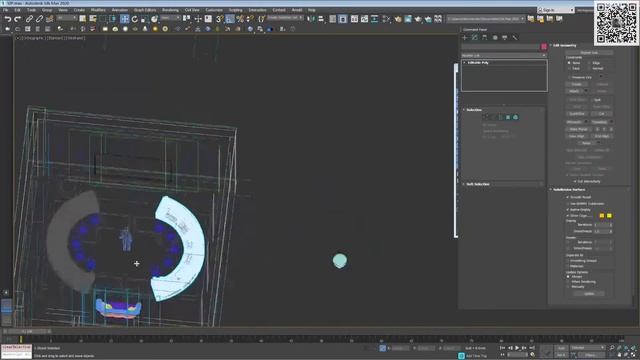640x360 pixels.
Task: Collapse the Subdivision Surface rollout
Action: [x=569, y=190]
